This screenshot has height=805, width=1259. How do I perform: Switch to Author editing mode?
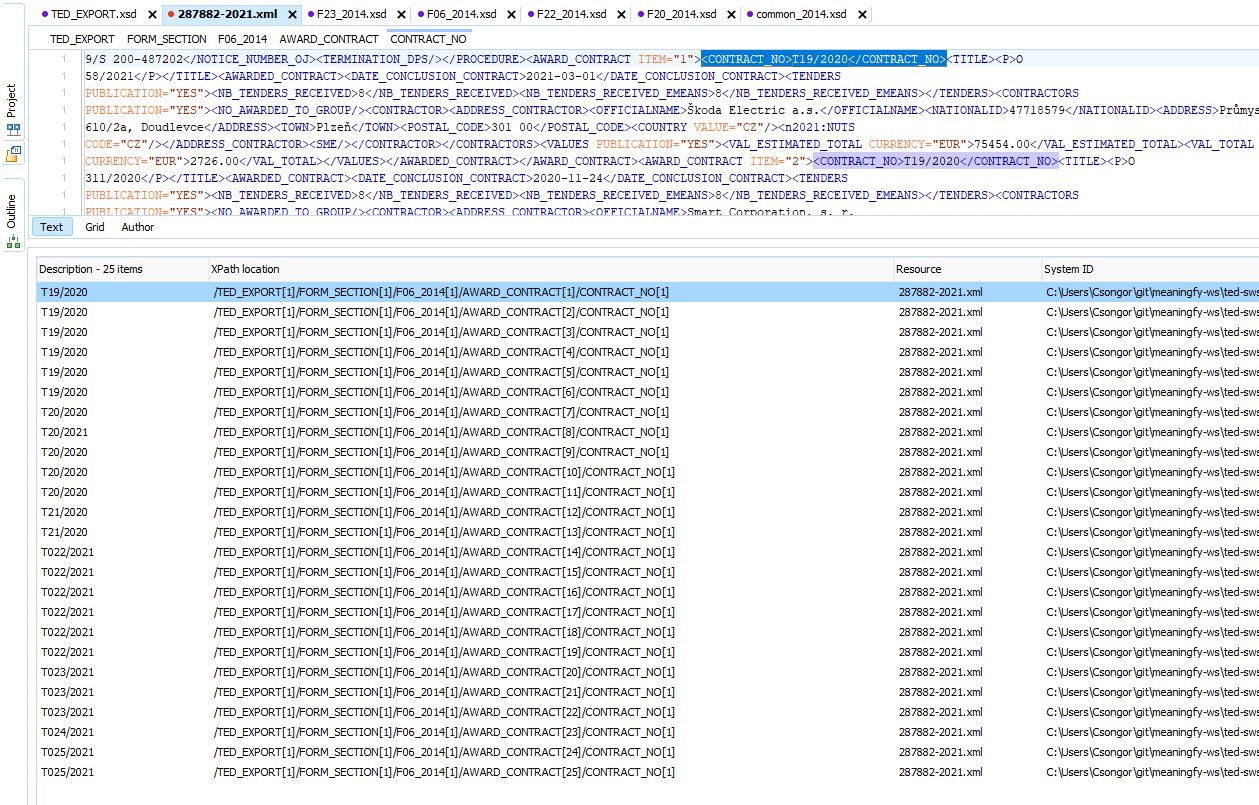137,227
